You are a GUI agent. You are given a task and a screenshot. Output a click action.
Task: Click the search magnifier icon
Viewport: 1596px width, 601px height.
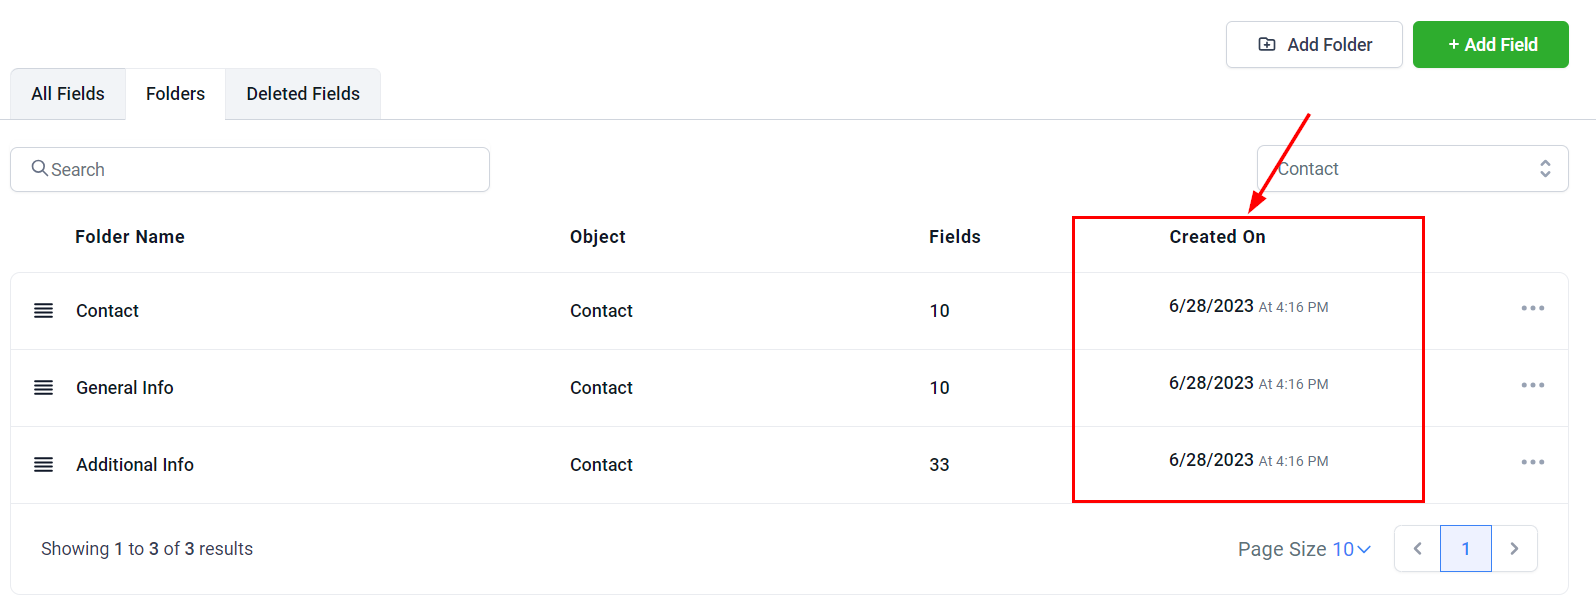[x=40, y=169]
